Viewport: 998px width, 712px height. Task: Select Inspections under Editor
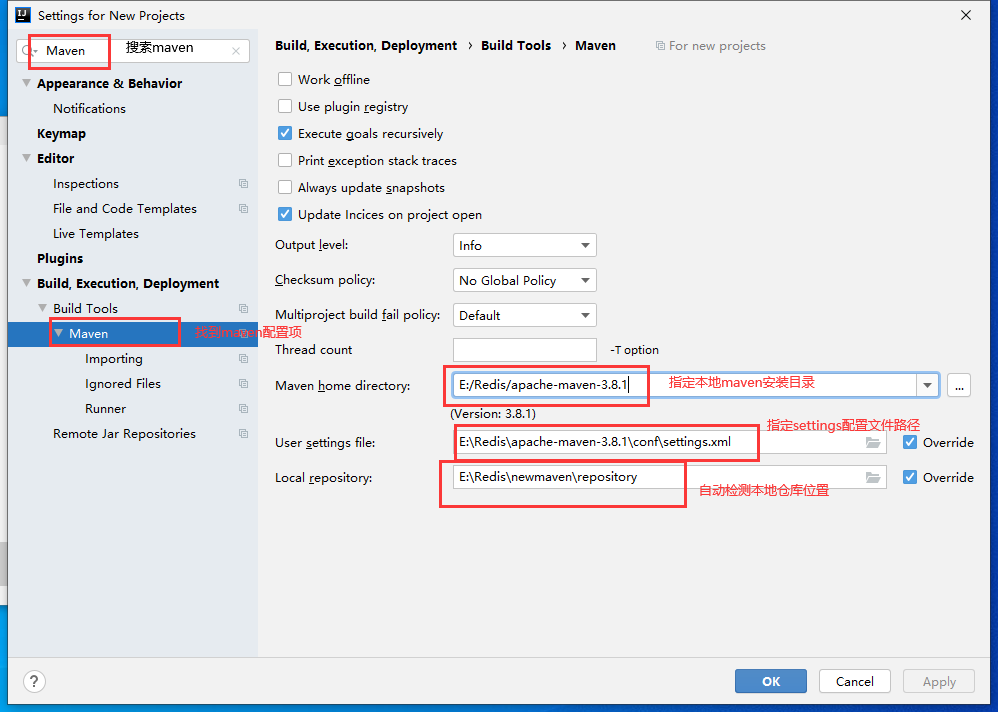[x=86, y=184]
